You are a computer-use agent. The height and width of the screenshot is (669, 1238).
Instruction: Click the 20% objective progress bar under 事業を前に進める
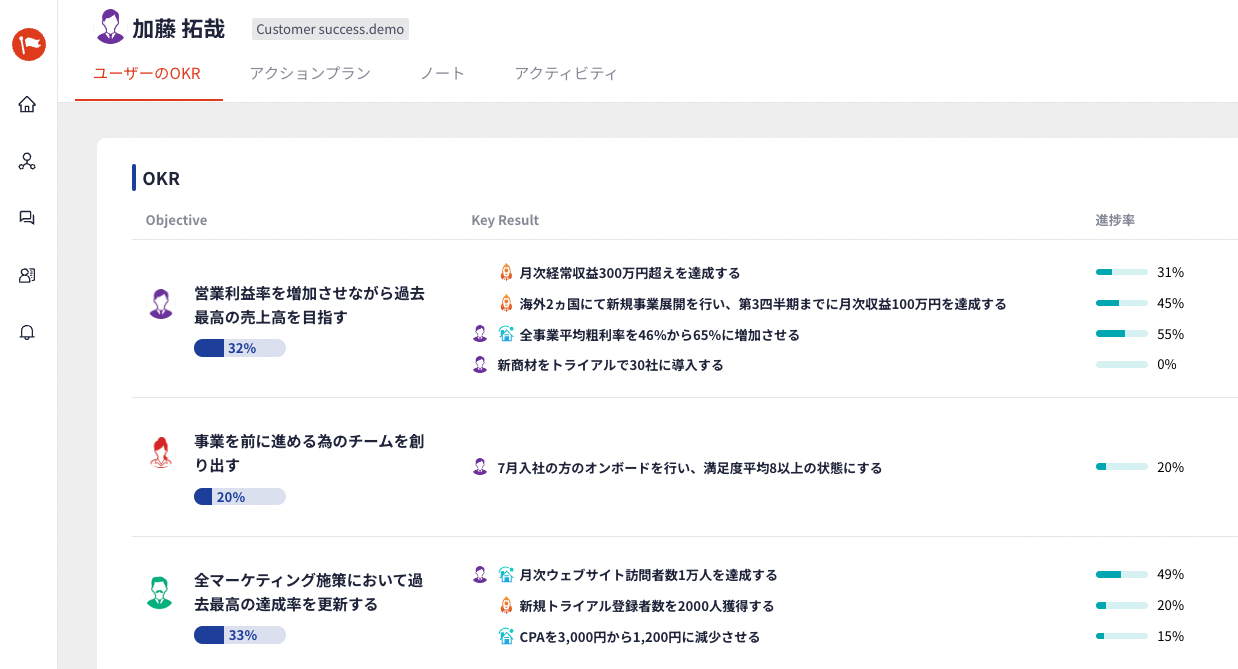240,496
